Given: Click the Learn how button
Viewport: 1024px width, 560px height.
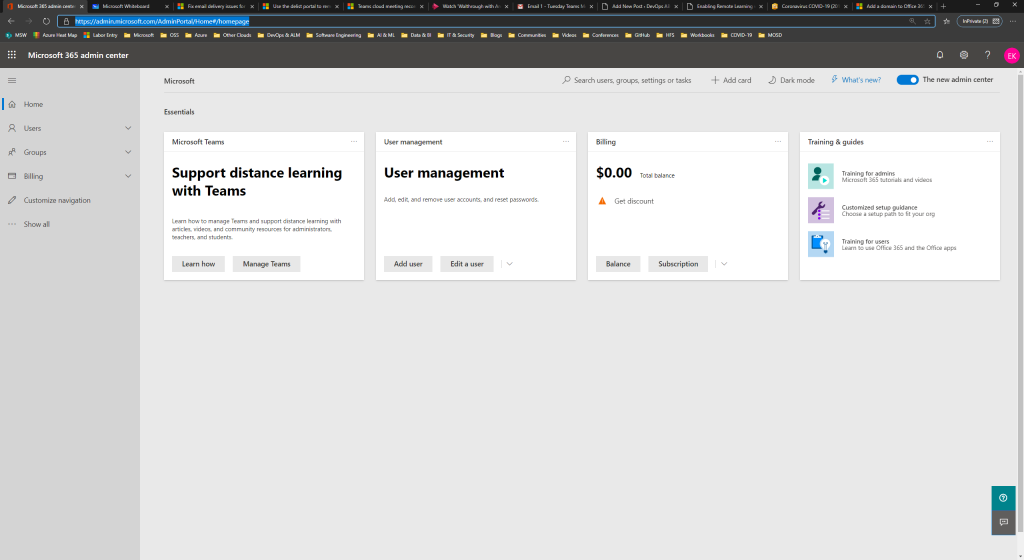Looking at the screenshot, I should pyautogui.click(x=199, y=264).
